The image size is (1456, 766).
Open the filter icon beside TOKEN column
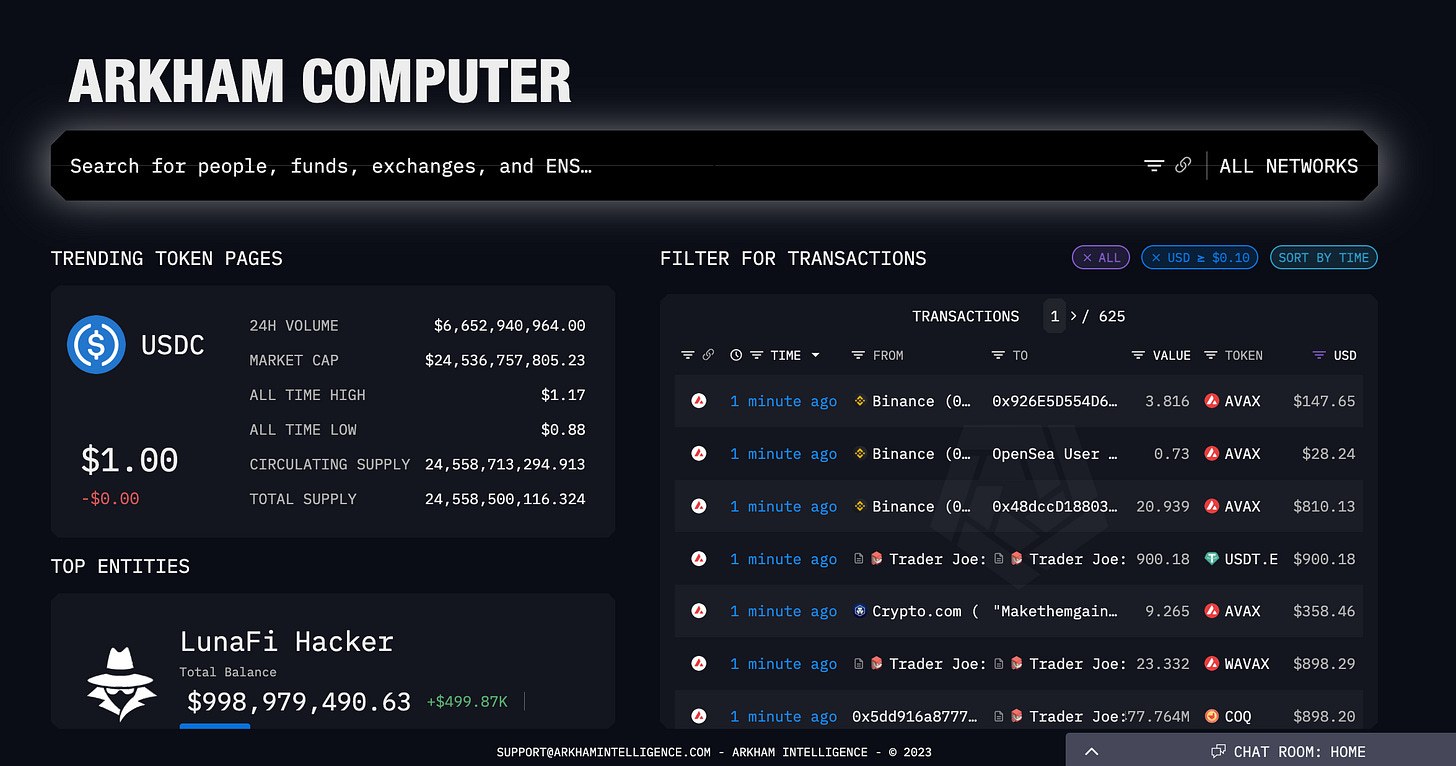(1210, 355)
